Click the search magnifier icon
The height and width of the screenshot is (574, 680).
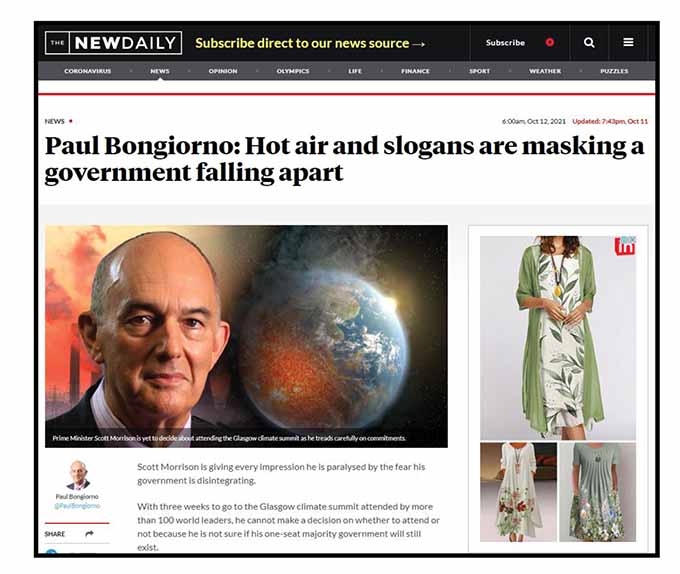pos(588,42)
